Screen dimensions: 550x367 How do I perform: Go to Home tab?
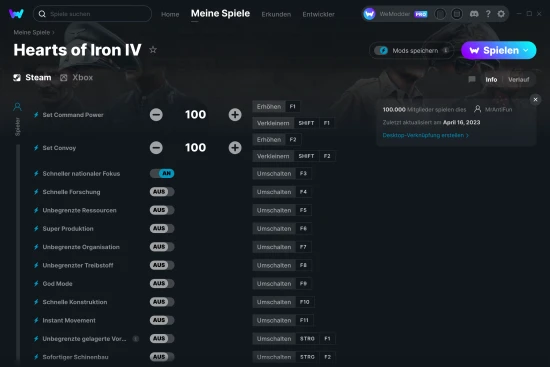click(x=170, y=14)
